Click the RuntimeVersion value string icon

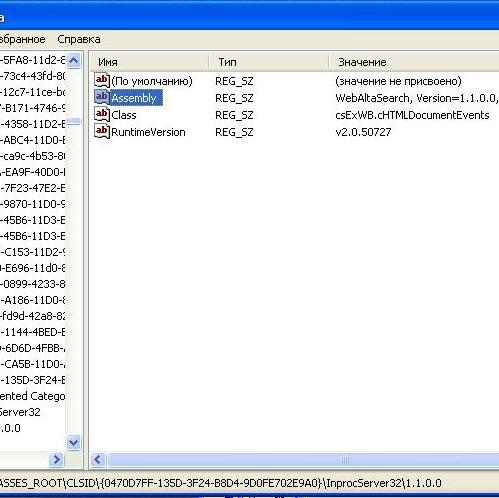click(x=102, y=132)
